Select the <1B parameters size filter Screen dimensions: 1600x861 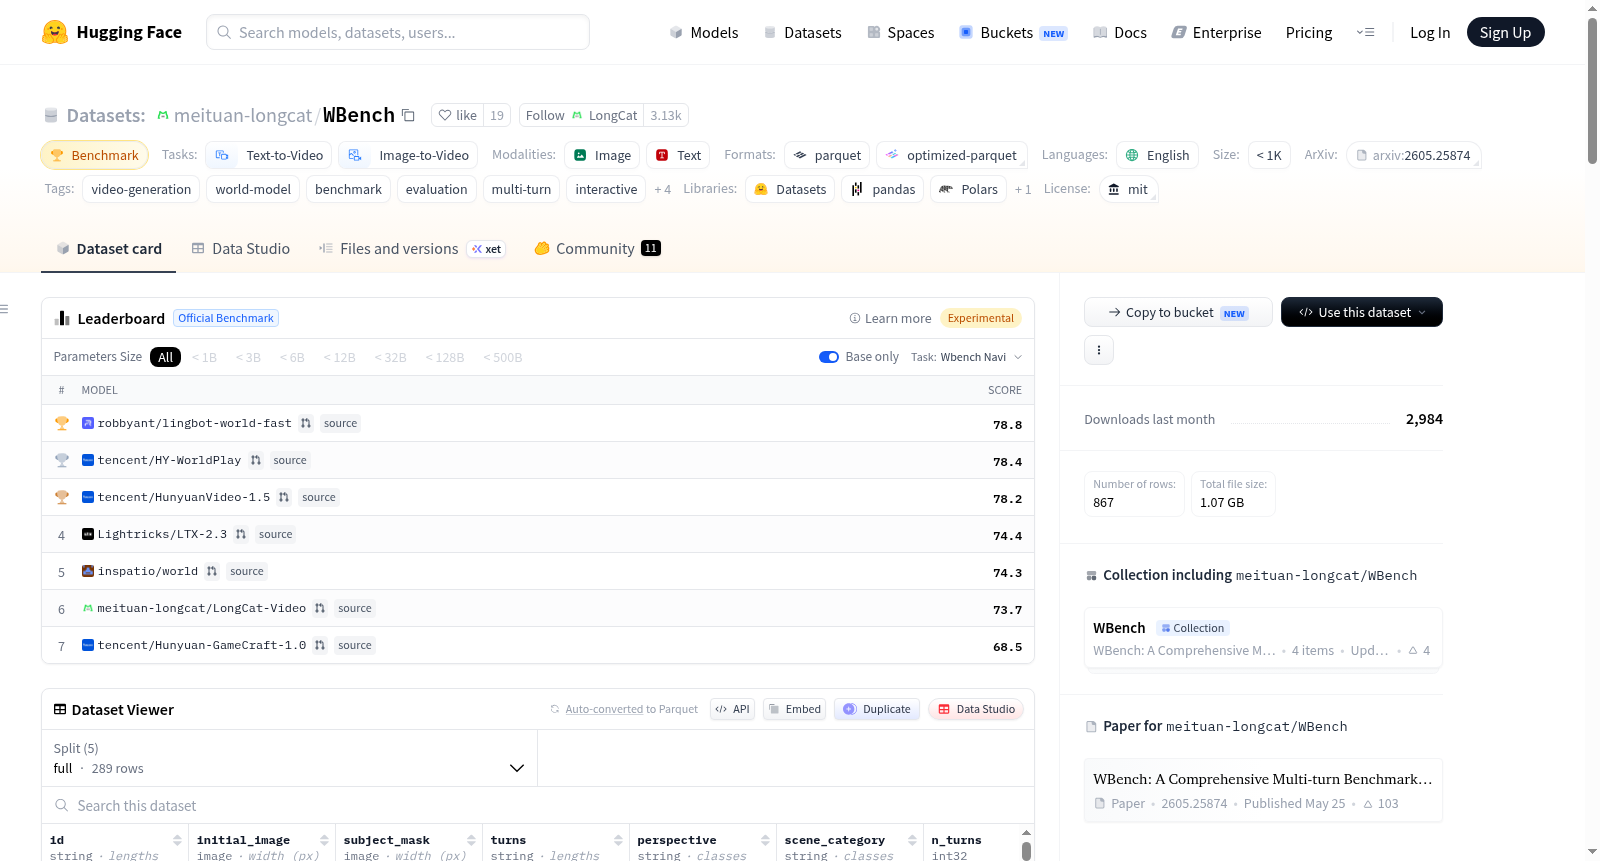[204, 357]
